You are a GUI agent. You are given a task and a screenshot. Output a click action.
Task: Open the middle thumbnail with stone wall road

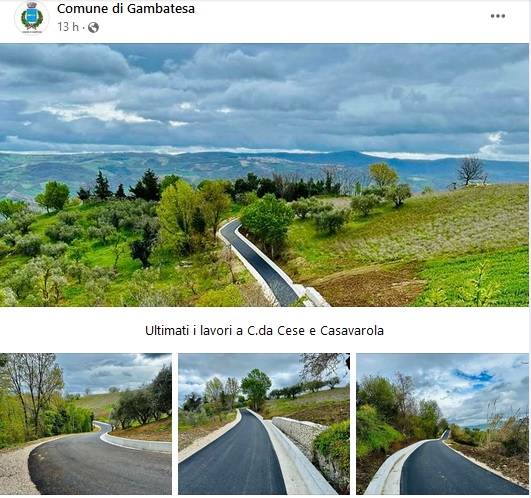(x=264, y=424)
